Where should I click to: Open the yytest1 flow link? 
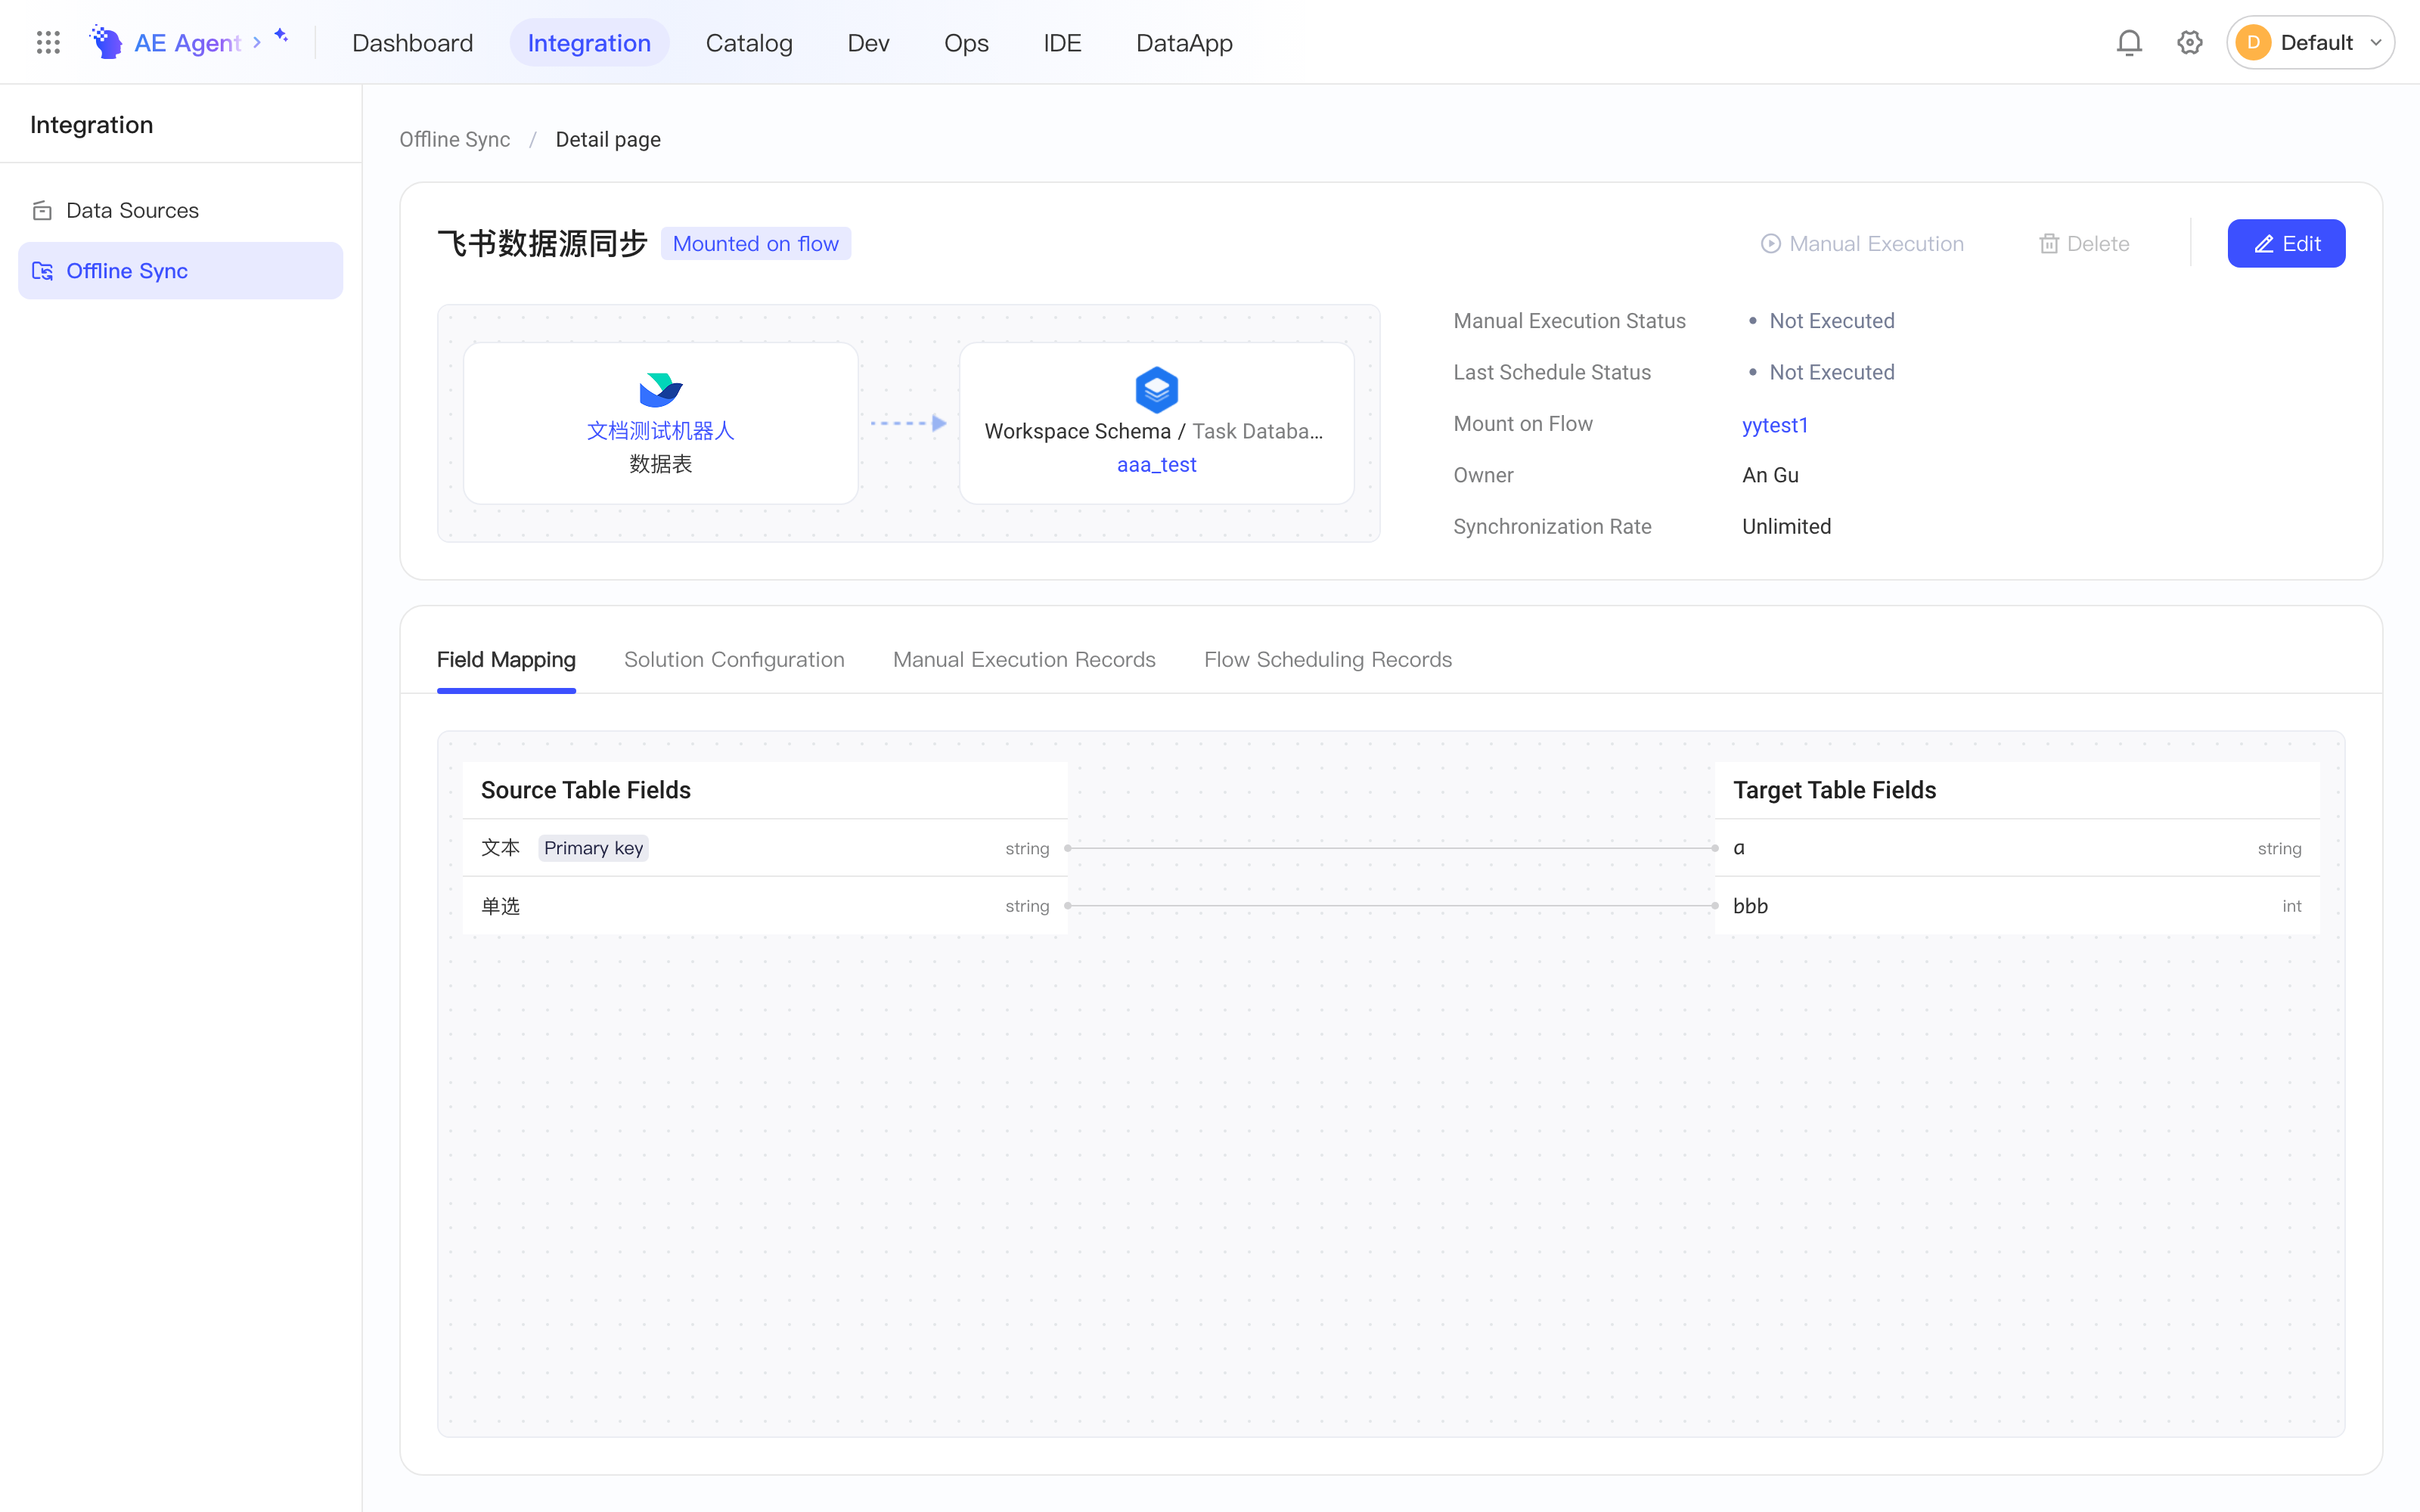1775,424
